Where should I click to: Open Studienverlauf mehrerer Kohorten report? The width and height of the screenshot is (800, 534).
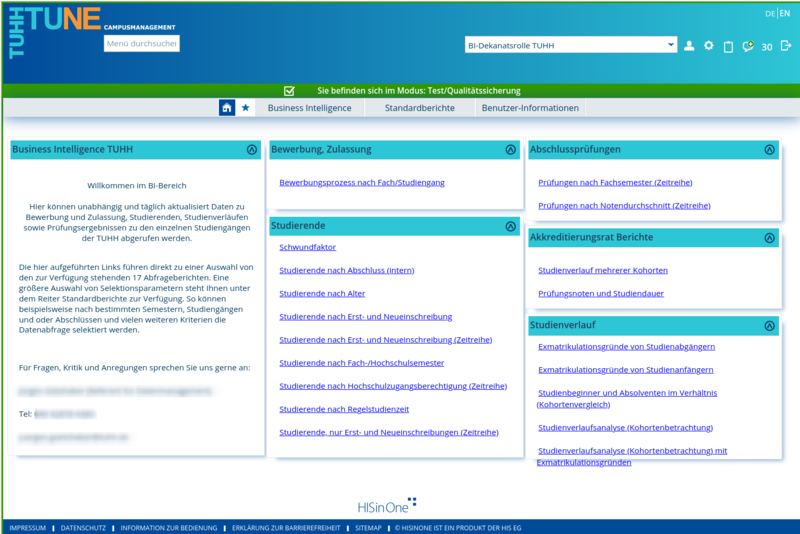[x=603, y=270]
